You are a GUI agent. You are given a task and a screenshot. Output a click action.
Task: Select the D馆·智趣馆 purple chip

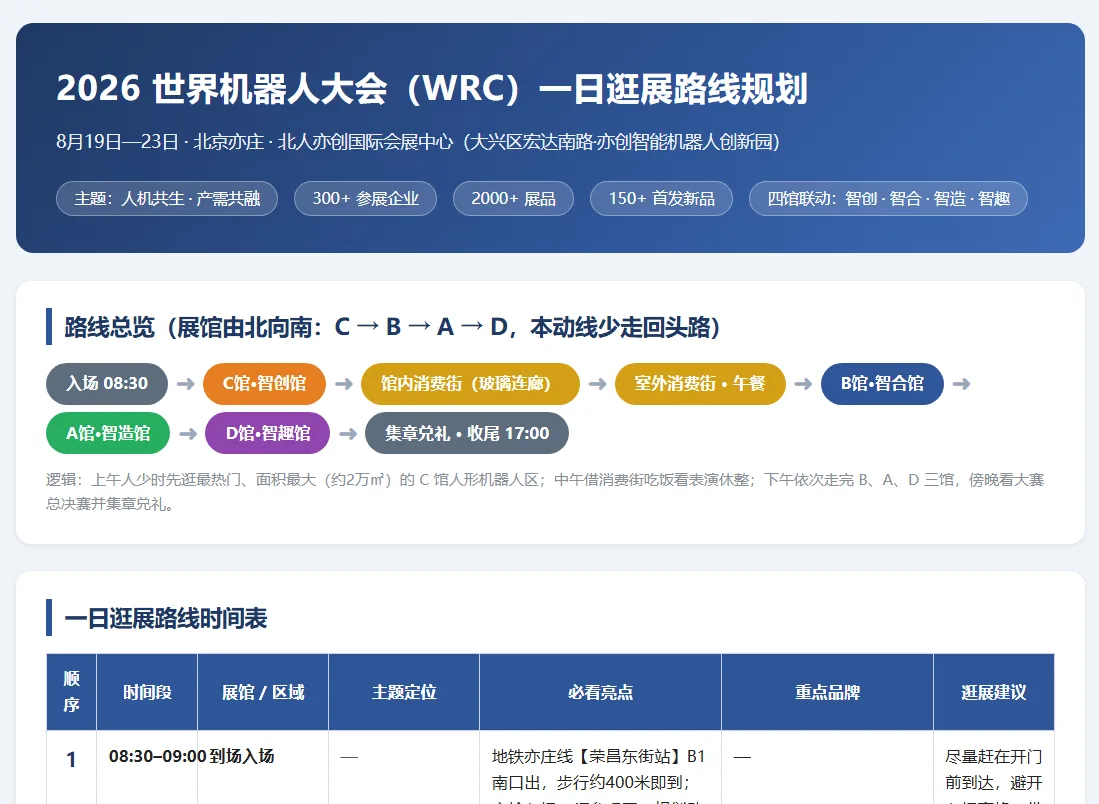(x=268, y=433)
